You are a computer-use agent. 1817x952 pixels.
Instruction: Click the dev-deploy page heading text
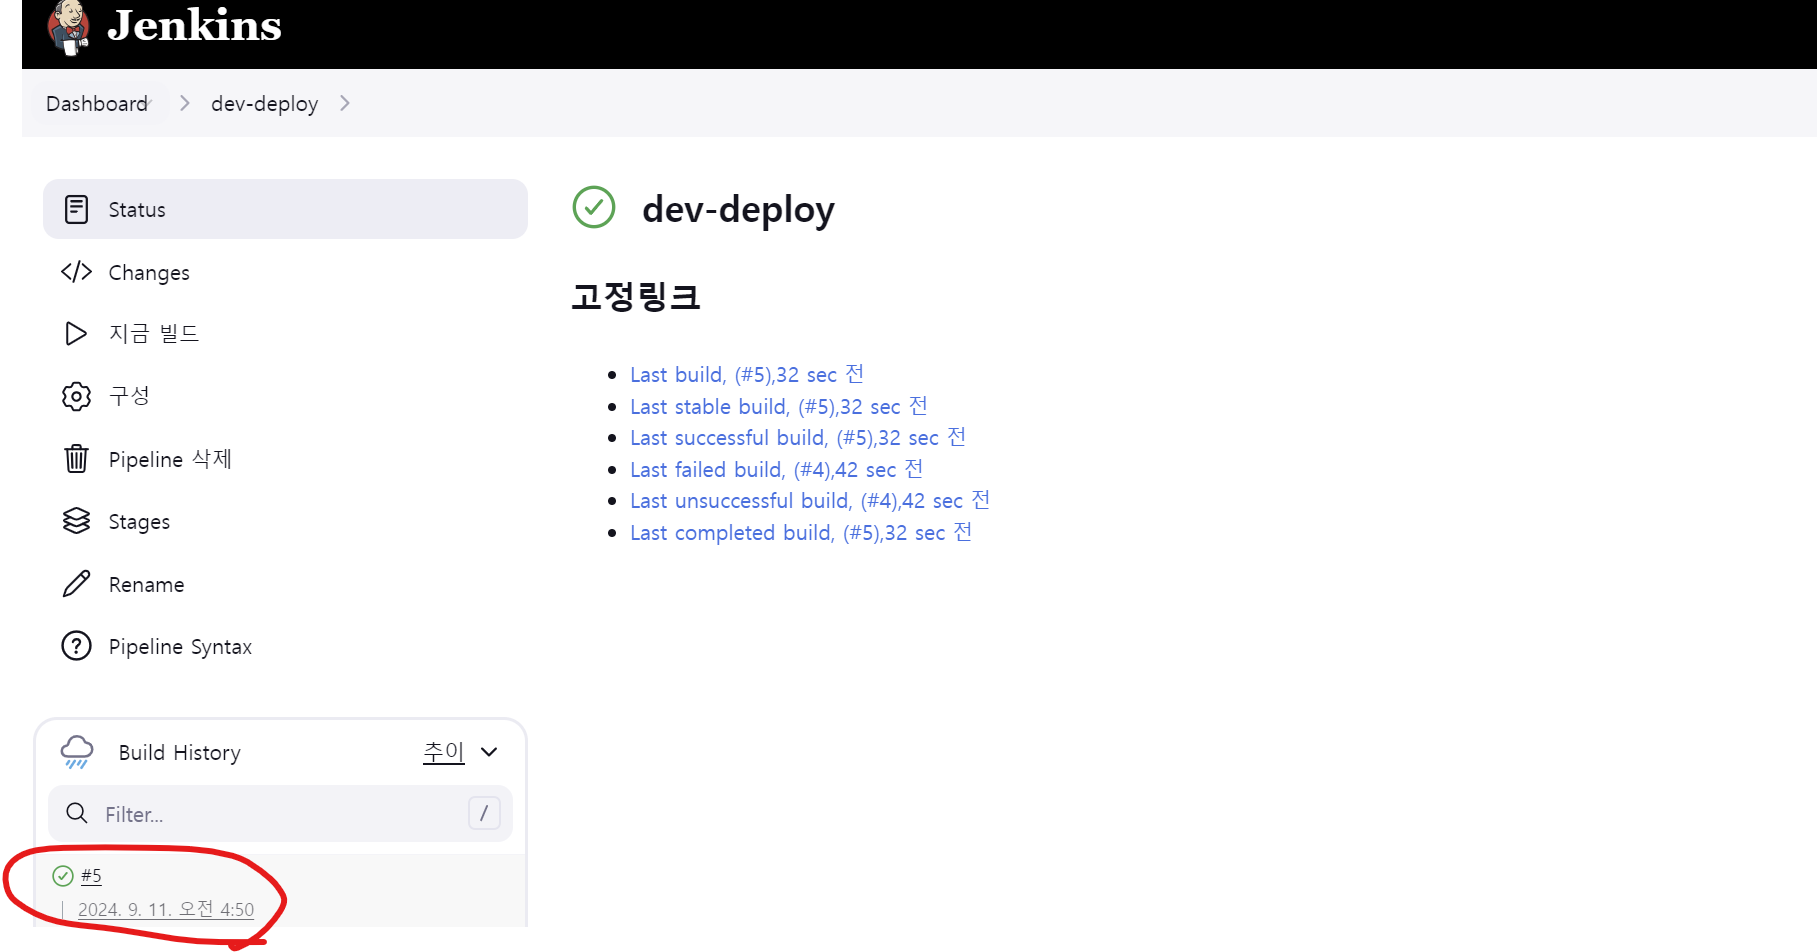(x=738, y=209)
